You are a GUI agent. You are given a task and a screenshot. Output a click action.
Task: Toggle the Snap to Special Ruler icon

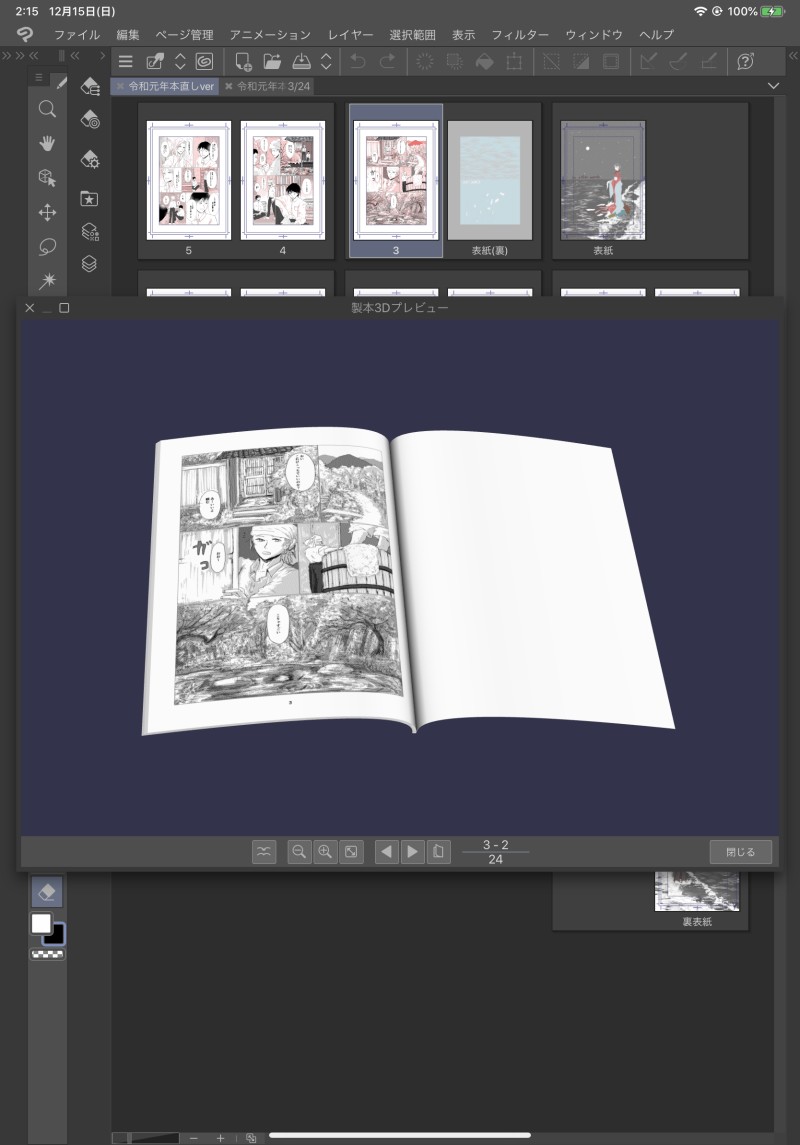tap(678, 62)
